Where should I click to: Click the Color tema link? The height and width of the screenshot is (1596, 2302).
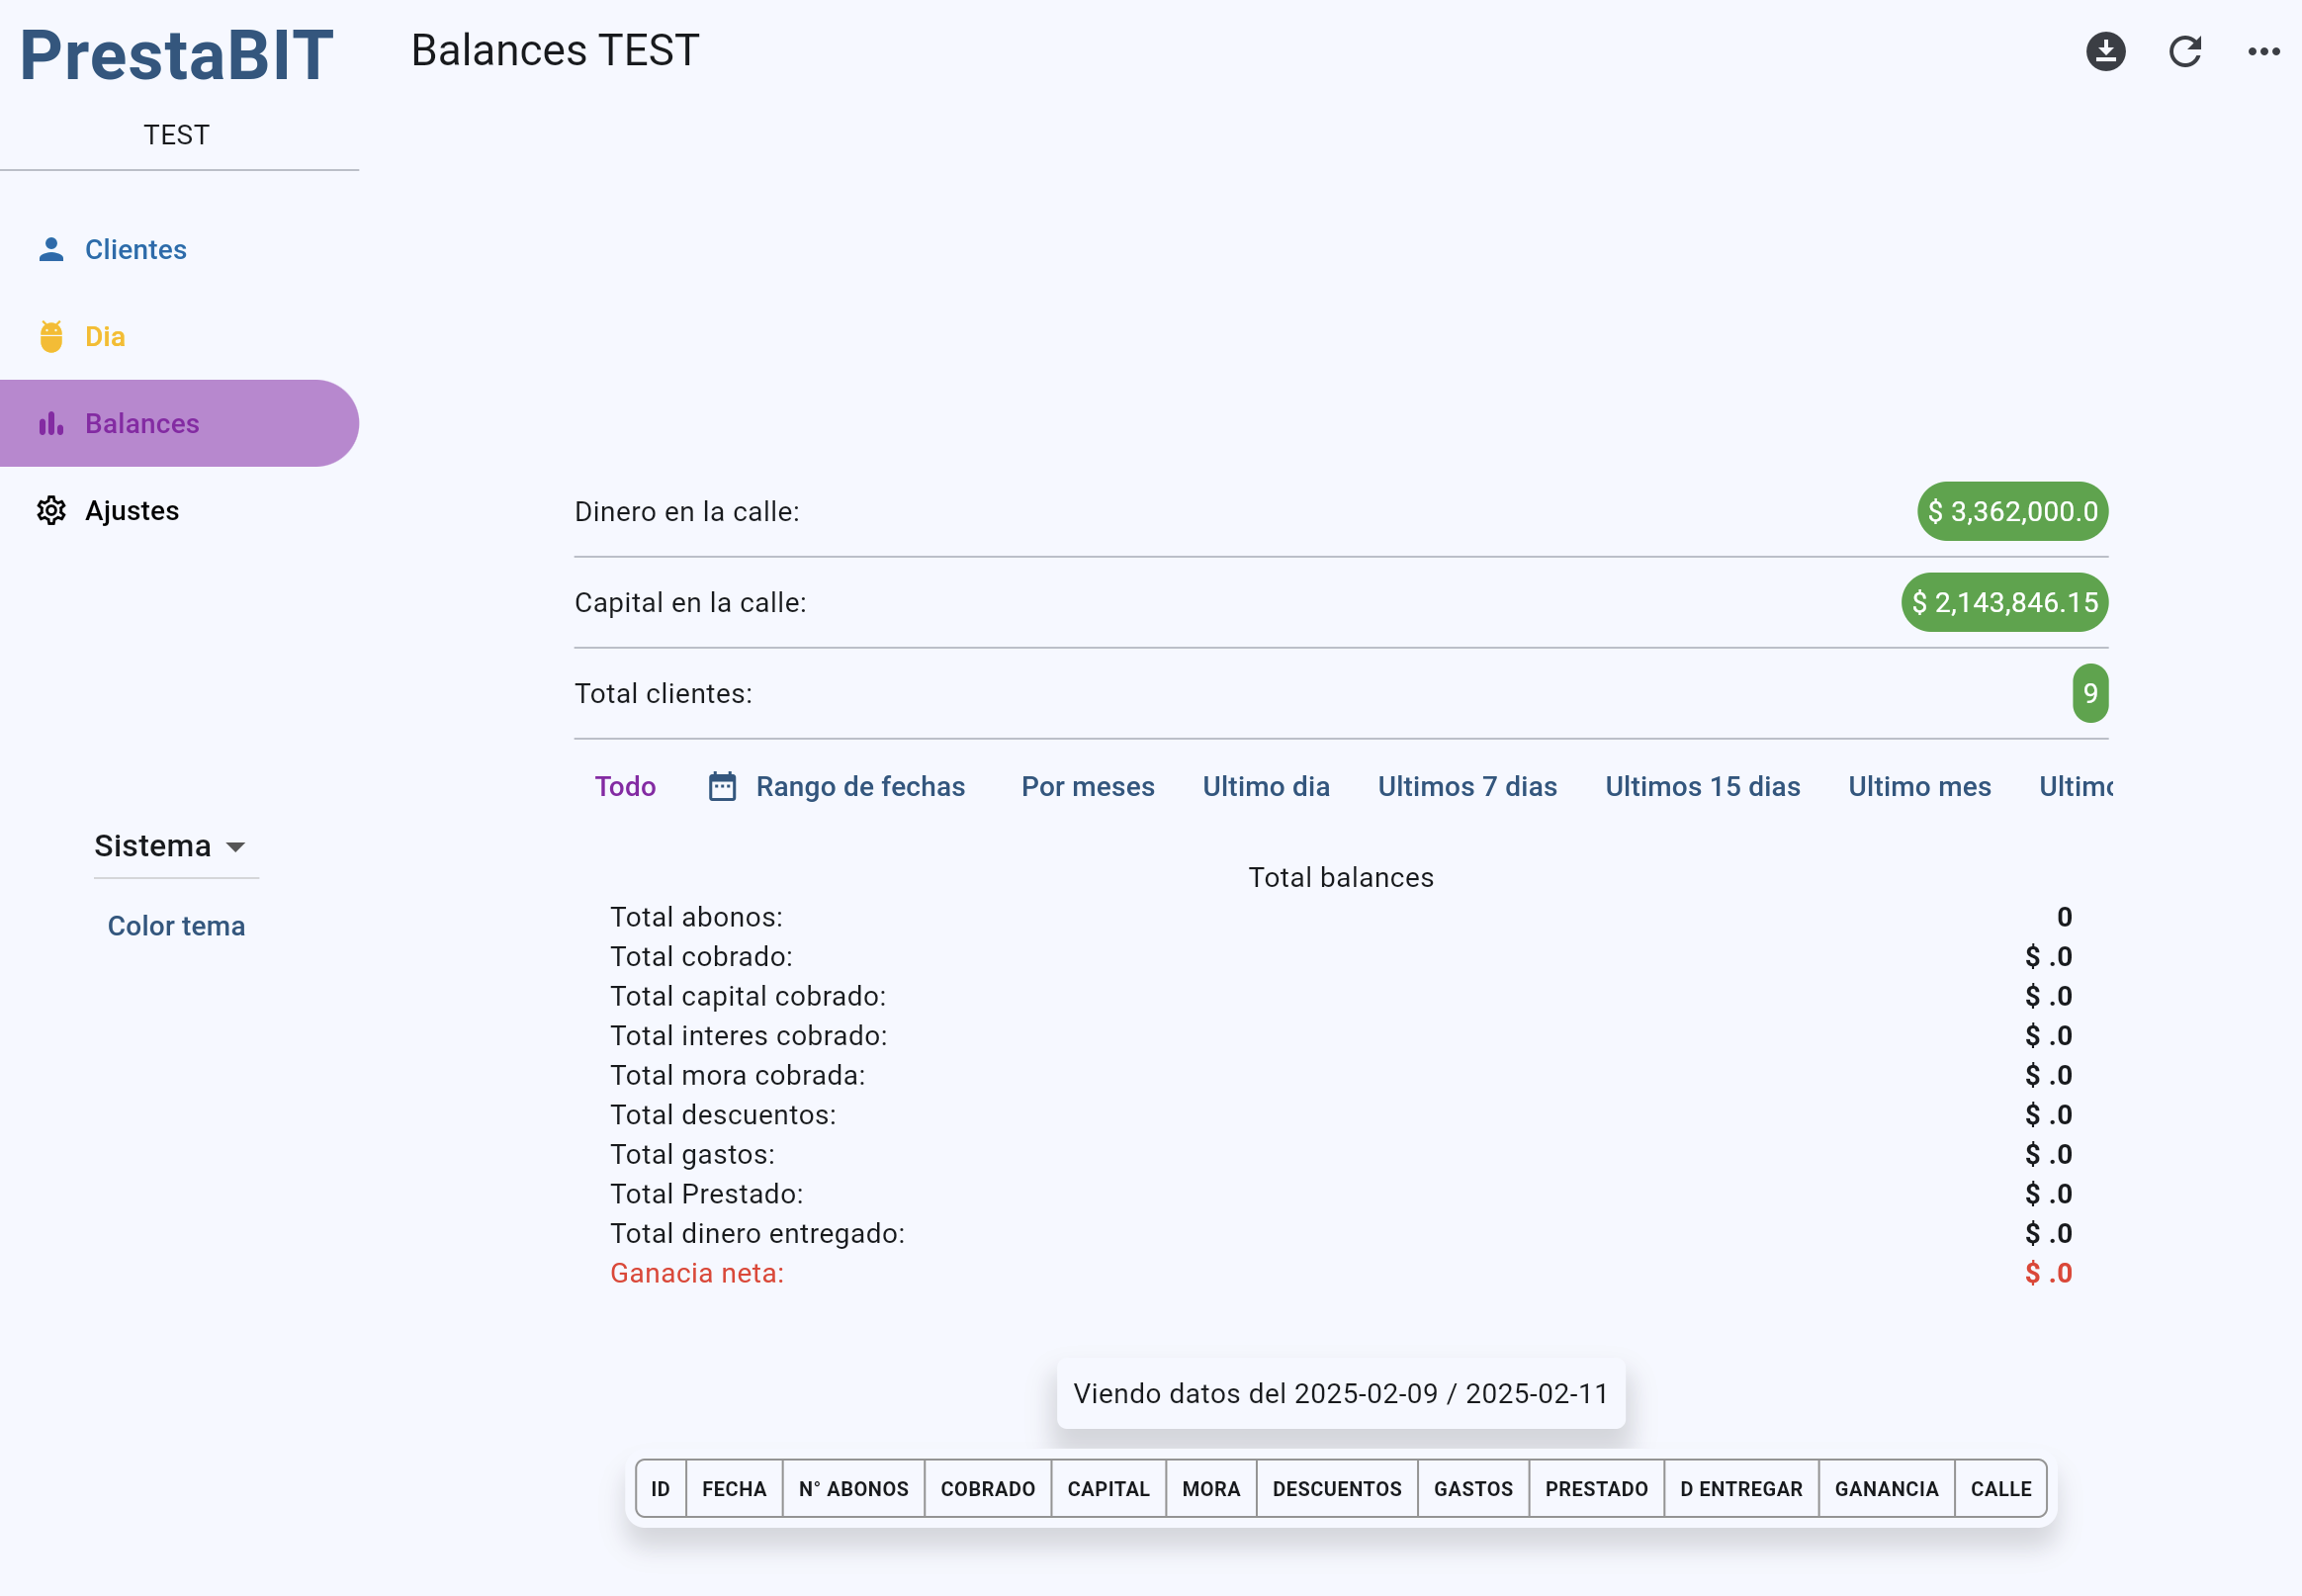coord(176,925)
